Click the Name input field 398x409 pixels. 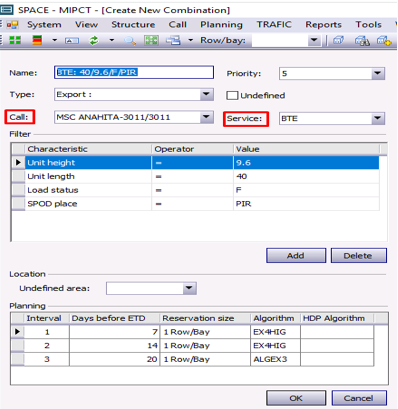click(134, 72)
